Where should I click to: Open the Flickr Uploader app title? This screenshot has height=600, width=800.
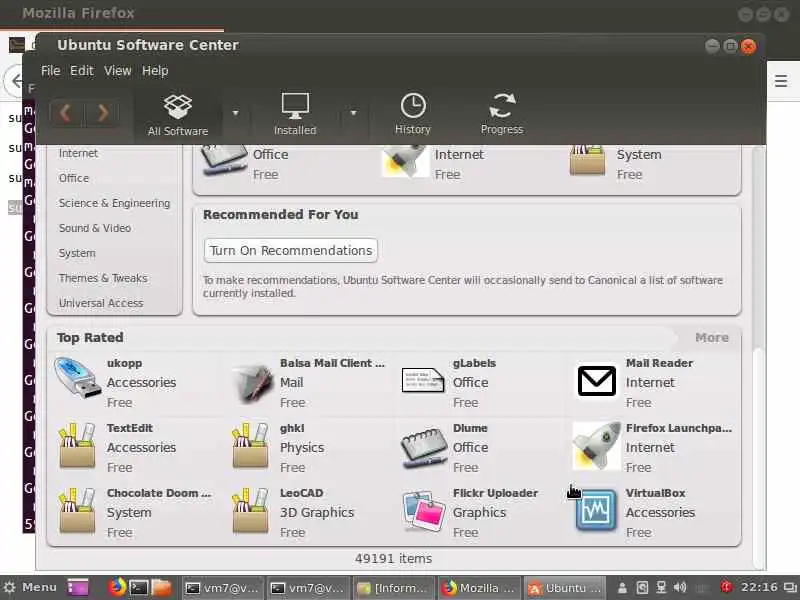coord(495,493)
